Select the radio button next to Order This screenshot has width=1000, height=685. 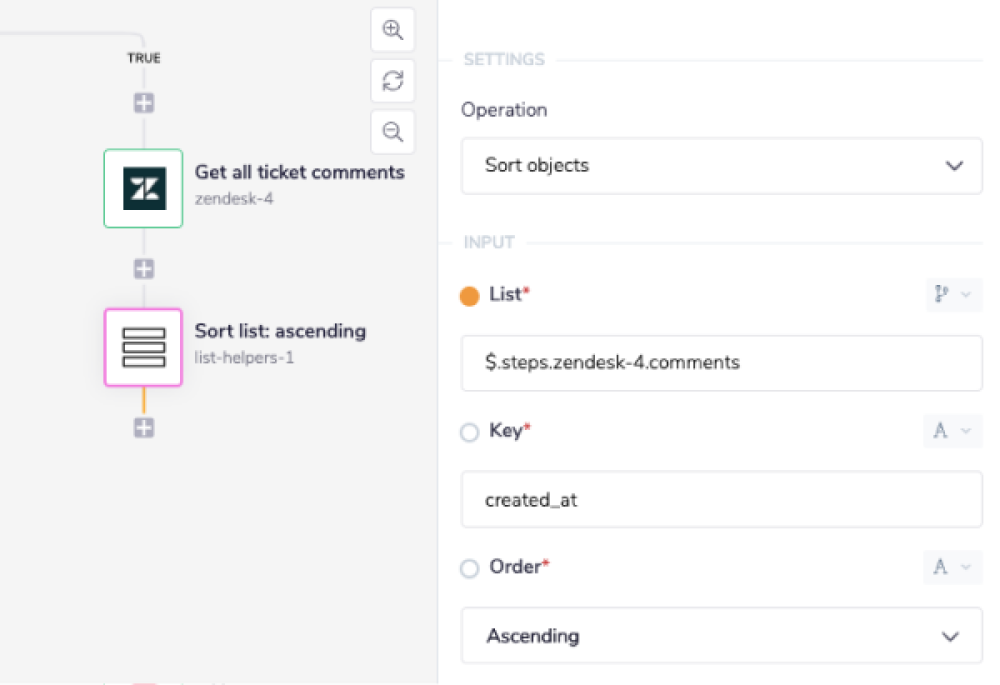pos(469,568)
